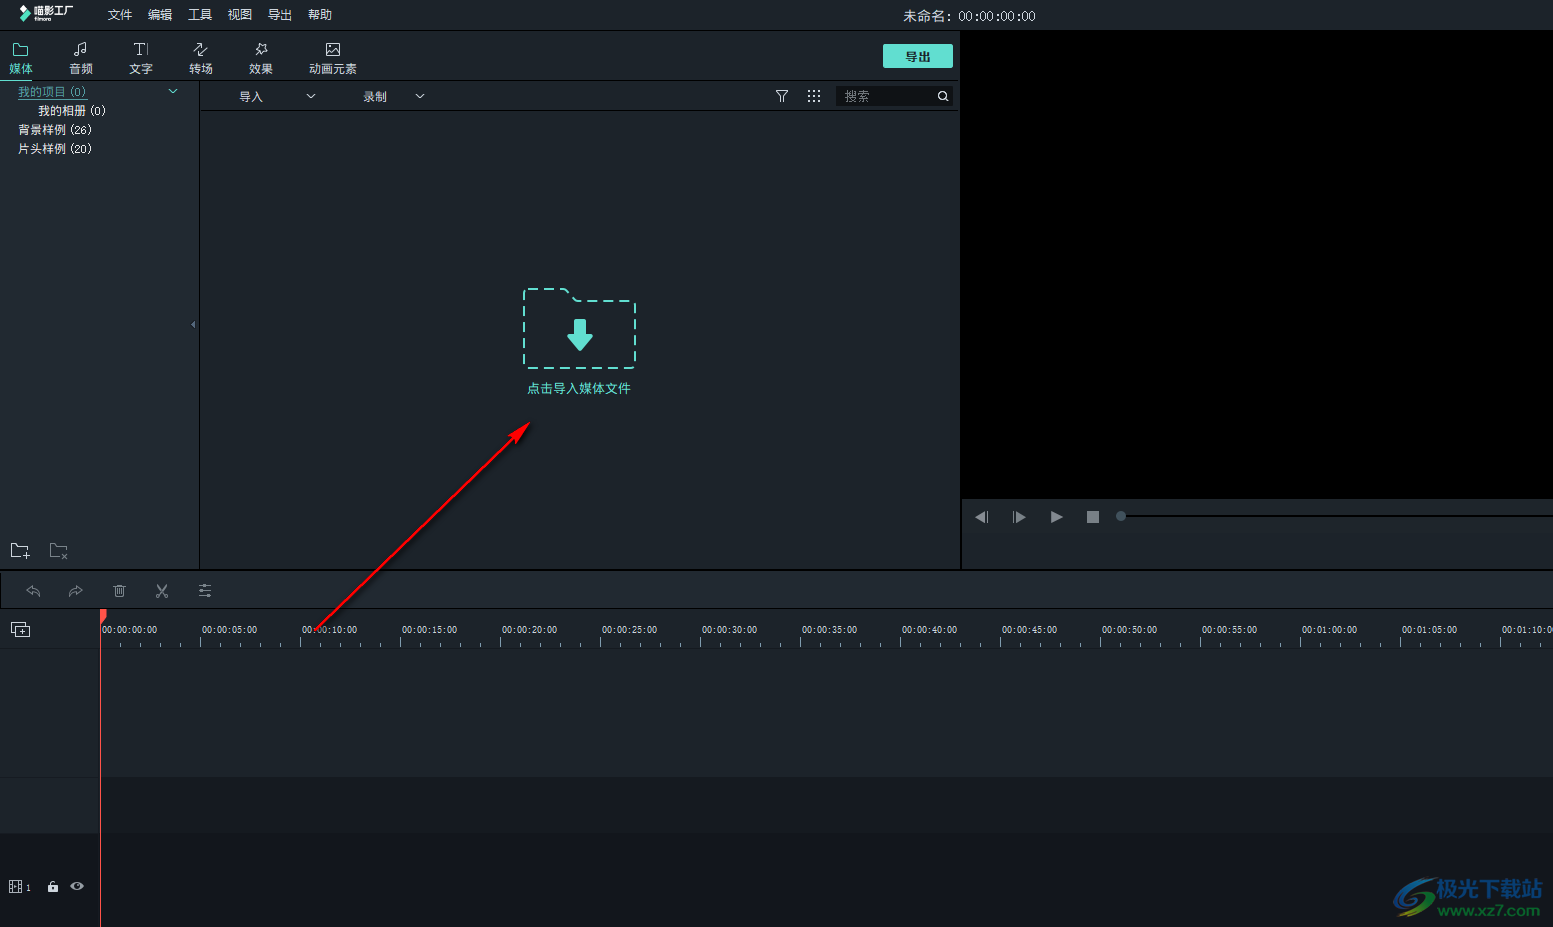This screenshot has height=927, width=1553.
Task: Collapse the left panel arrow handle
Action: (x=193, y=324)
